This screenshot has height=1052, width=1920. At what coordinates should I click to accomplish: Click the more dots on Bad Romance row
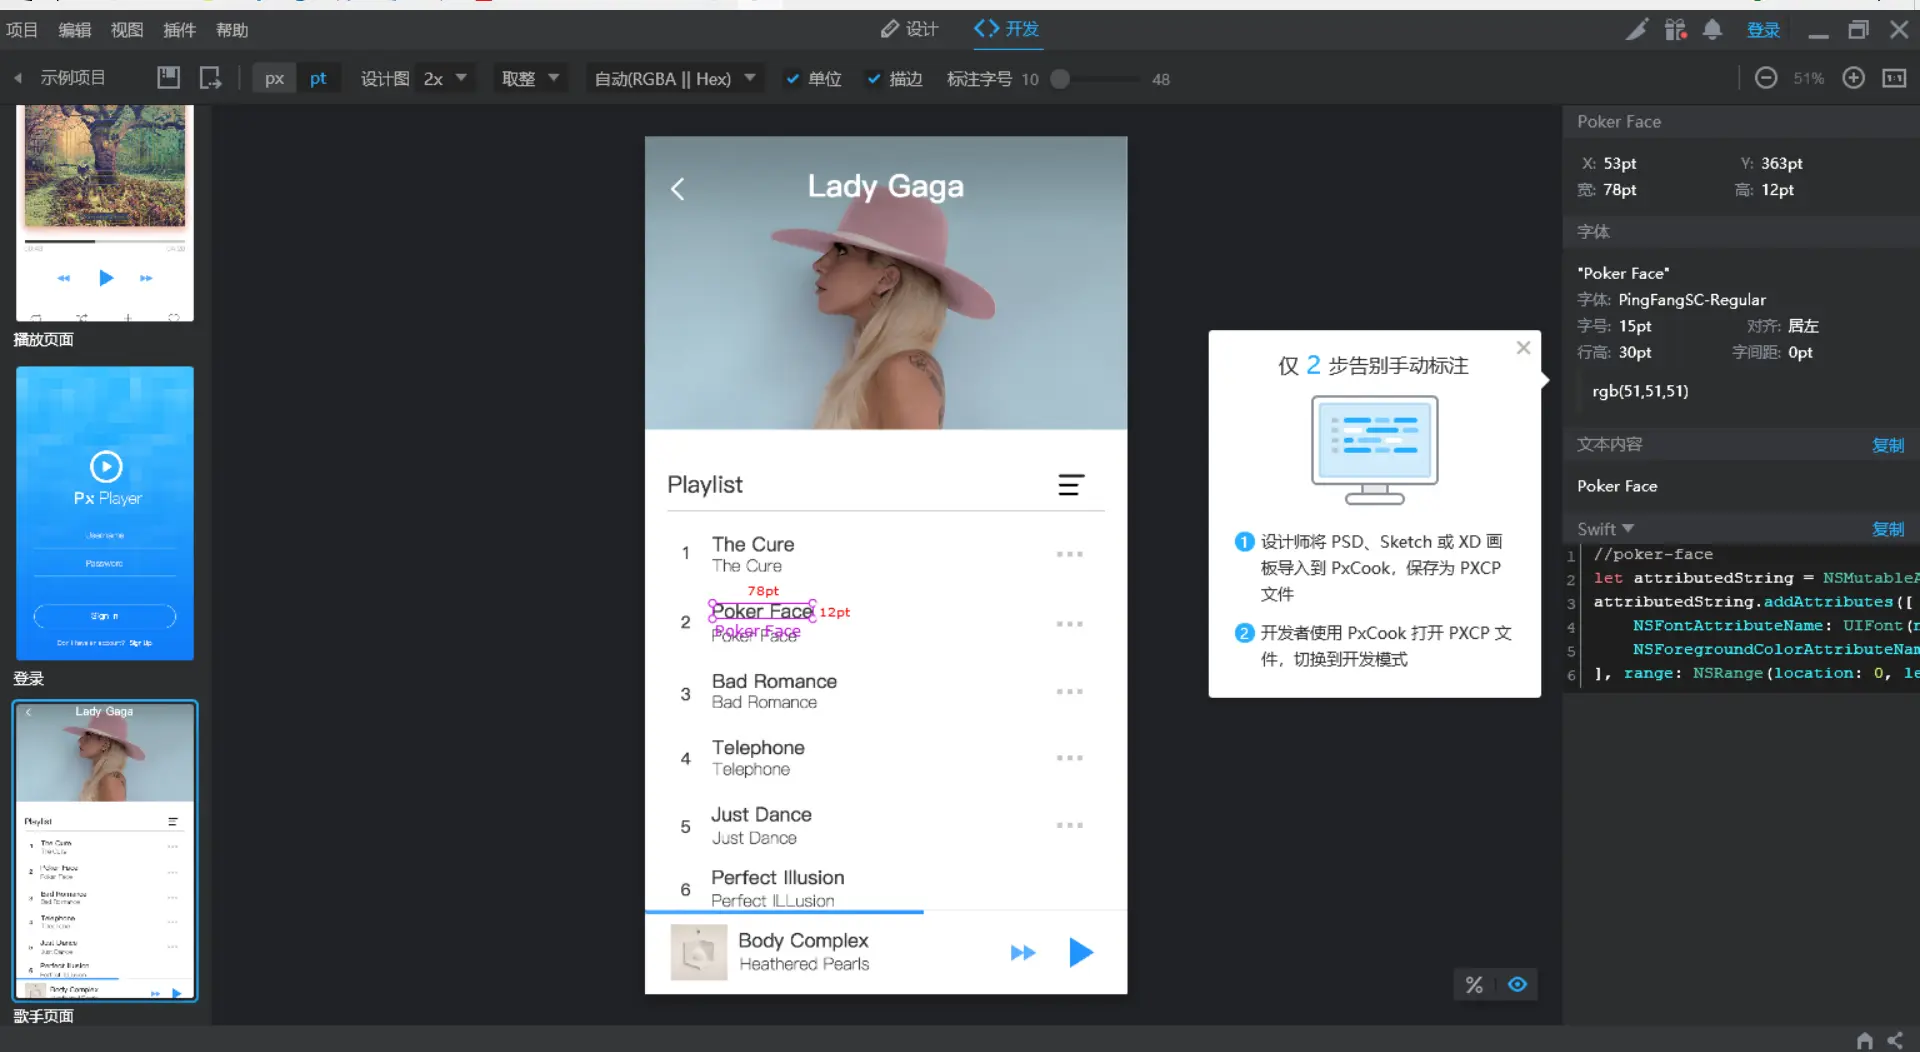point(1069,692)
